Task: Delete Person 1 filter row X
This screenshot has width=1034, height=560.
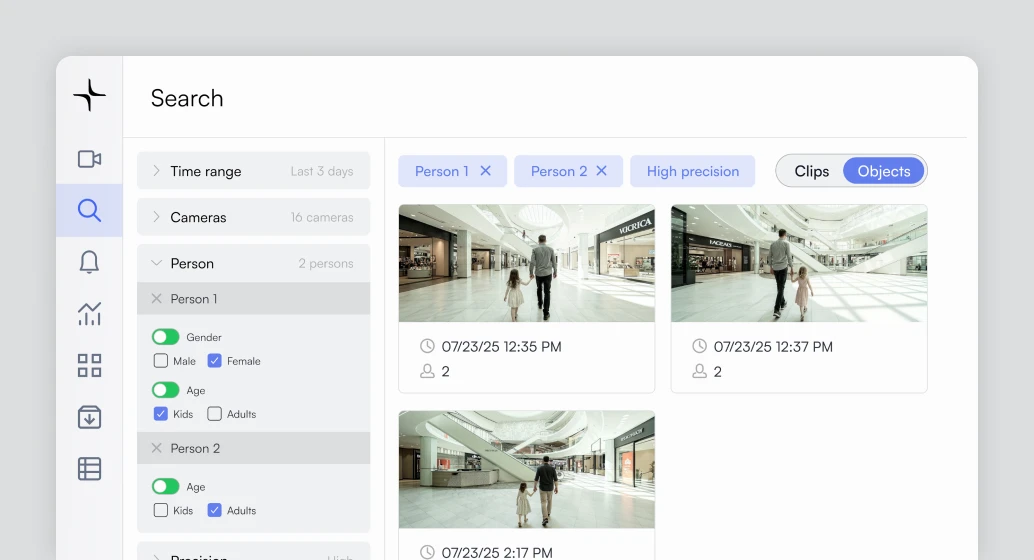Action: pyautogui.click(x=156, y=299)
